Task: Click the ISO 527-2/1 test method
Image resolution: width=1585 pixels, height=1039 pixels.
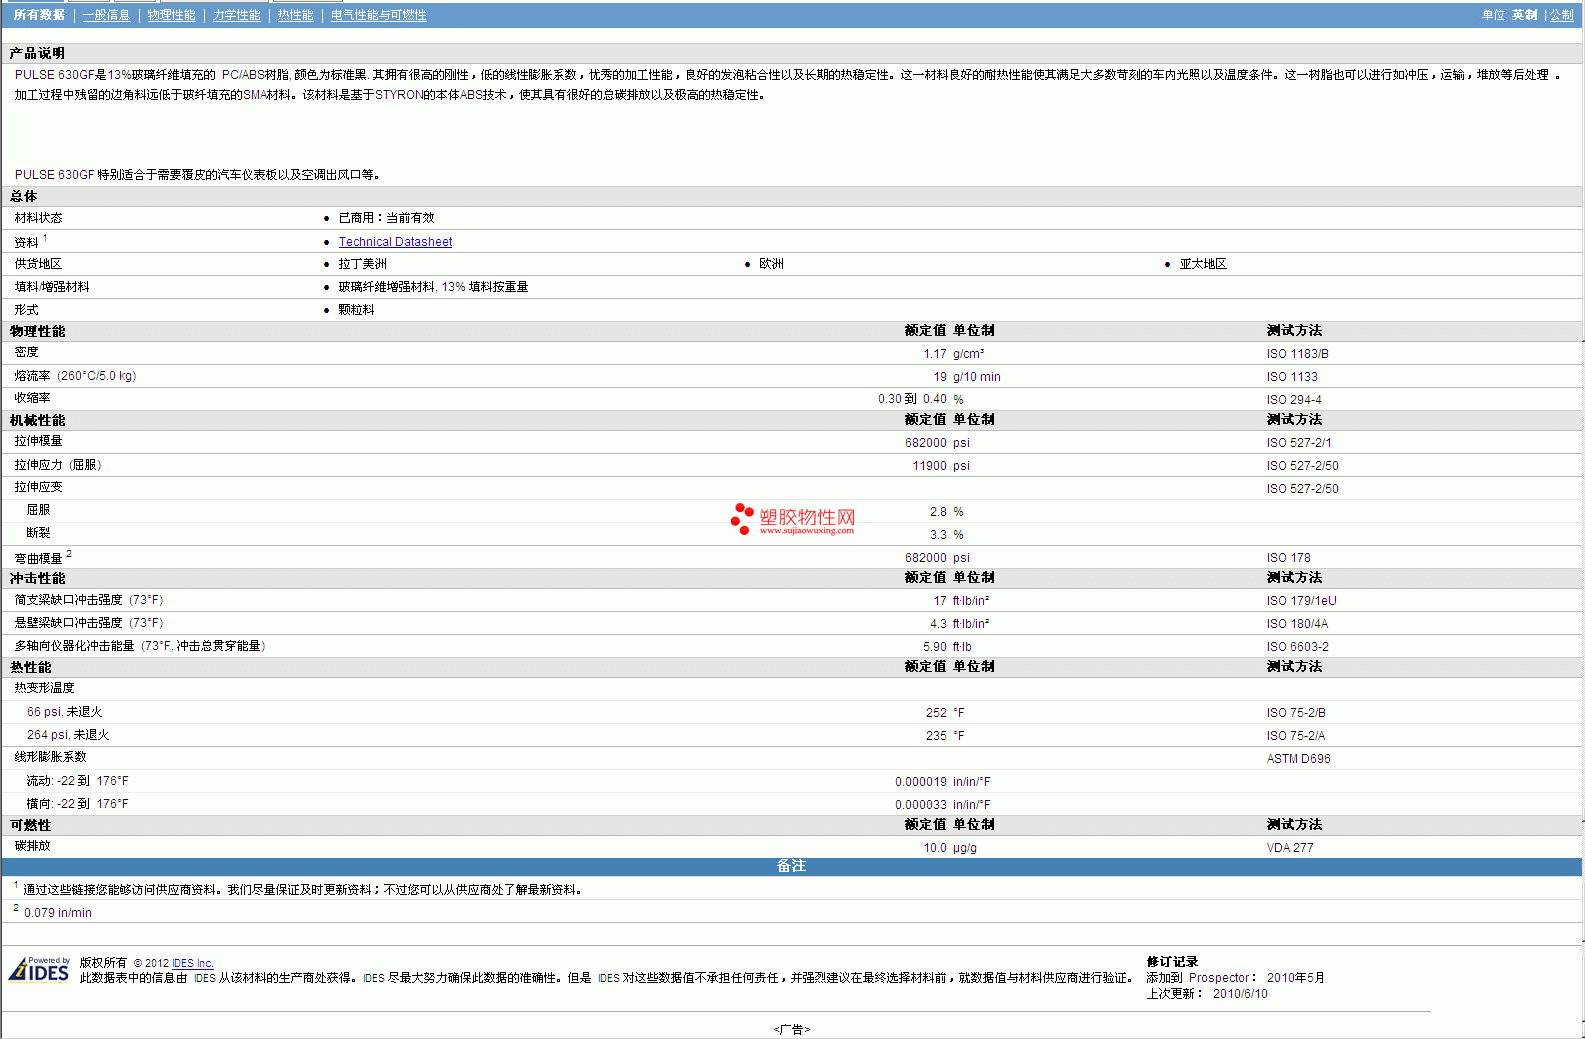Action: [1299, 443]
